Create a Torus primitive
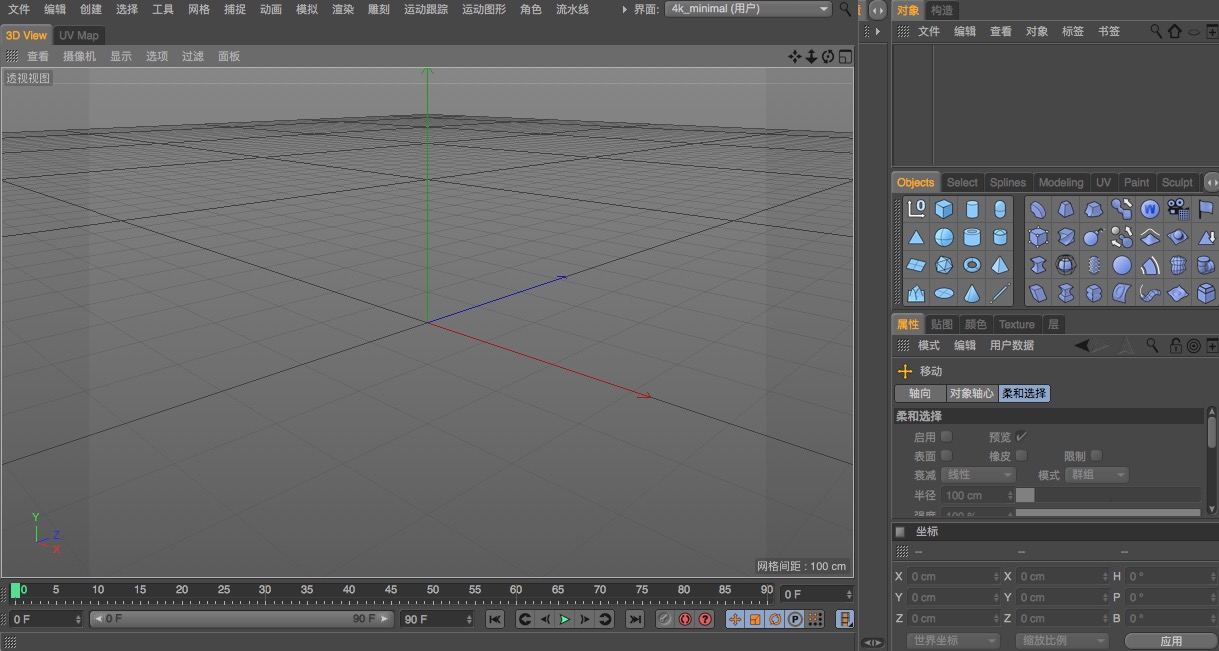Screen dimensions: 1219x651 [x=973, y=265]
